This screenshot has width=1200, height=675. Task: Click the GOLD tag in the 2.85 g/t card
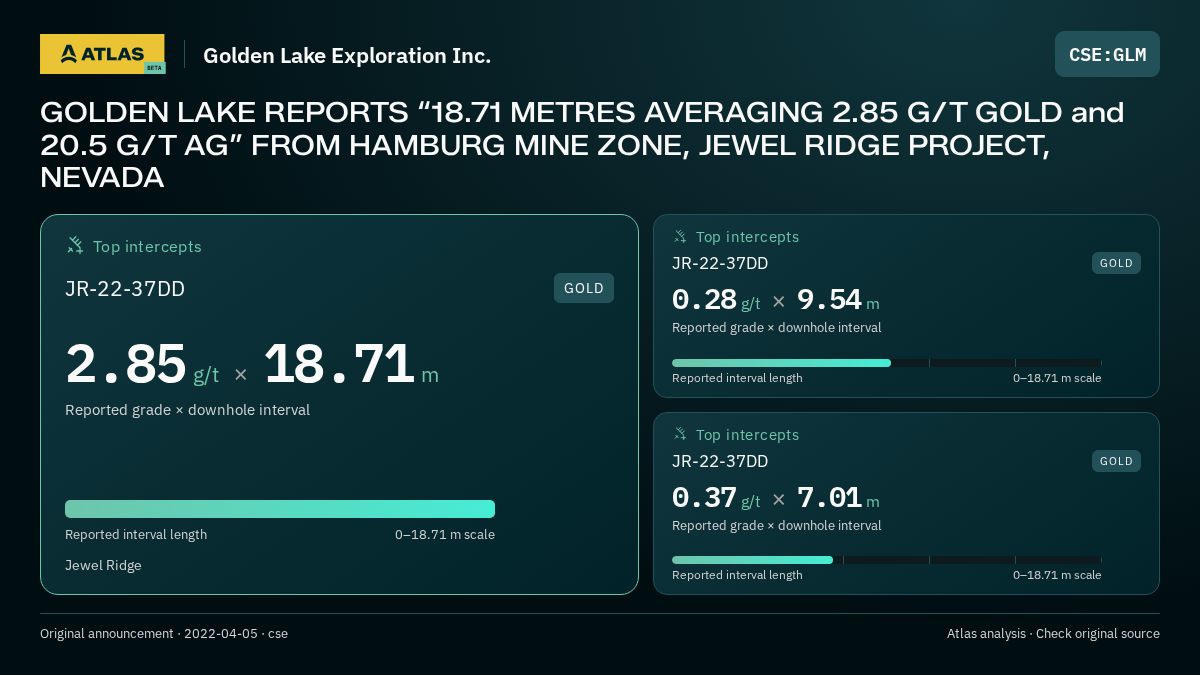(x=584, y=288)
